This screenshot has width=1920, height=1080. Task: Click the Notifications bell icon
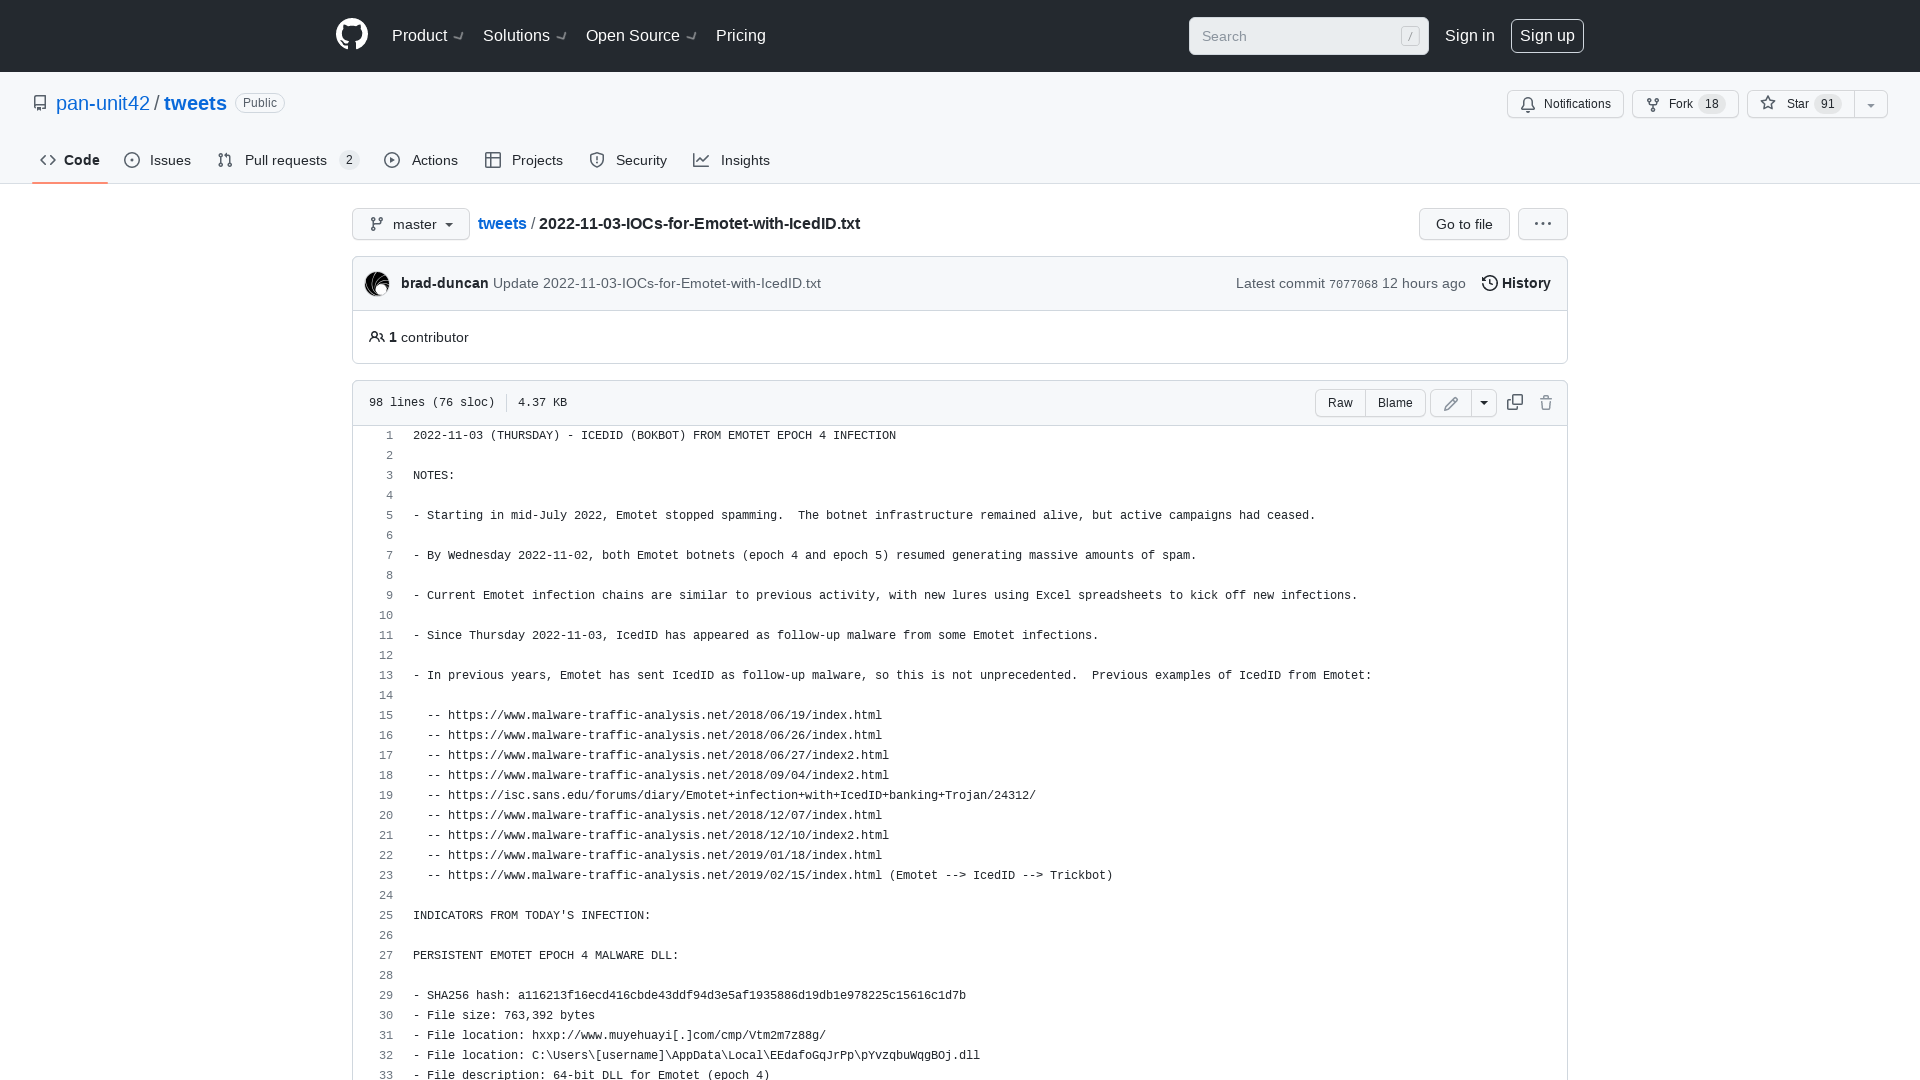tap(1528, 104)
